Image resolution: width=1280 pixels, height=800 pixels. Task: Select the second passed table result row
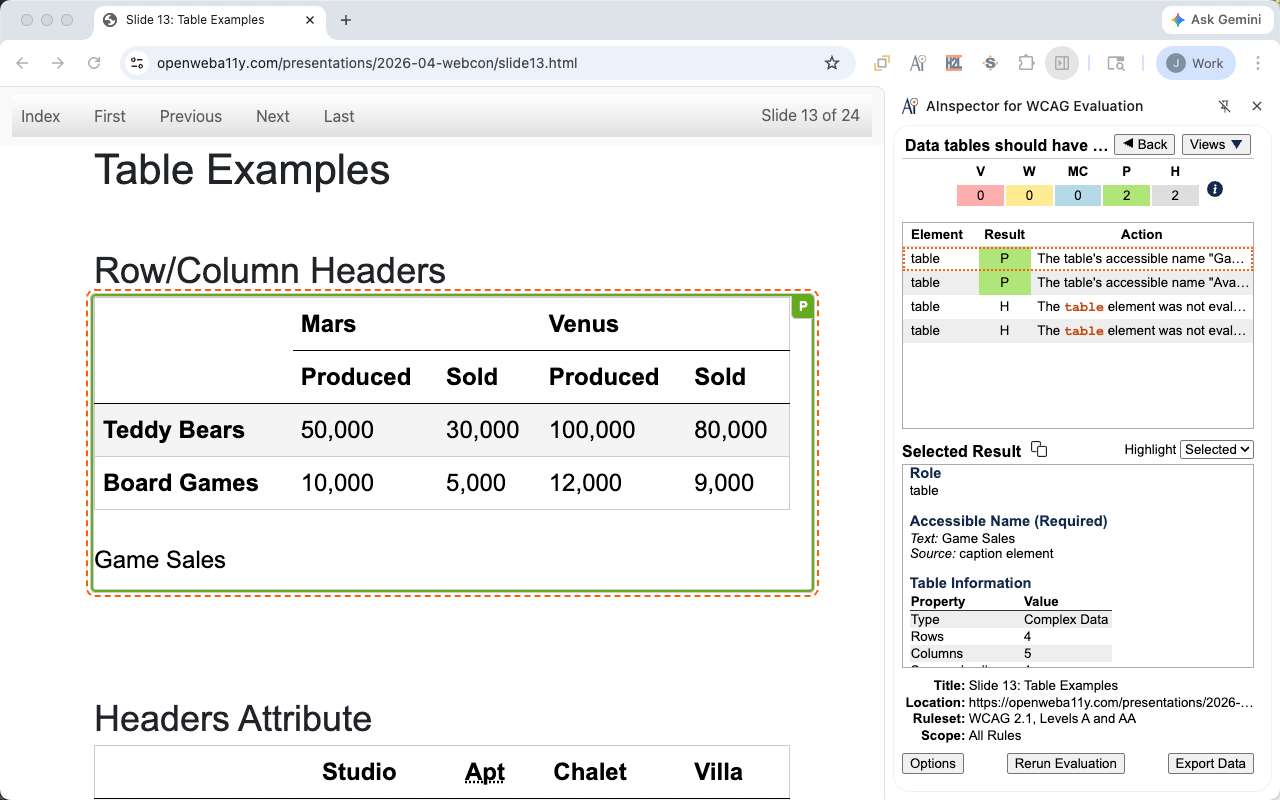1077,283
